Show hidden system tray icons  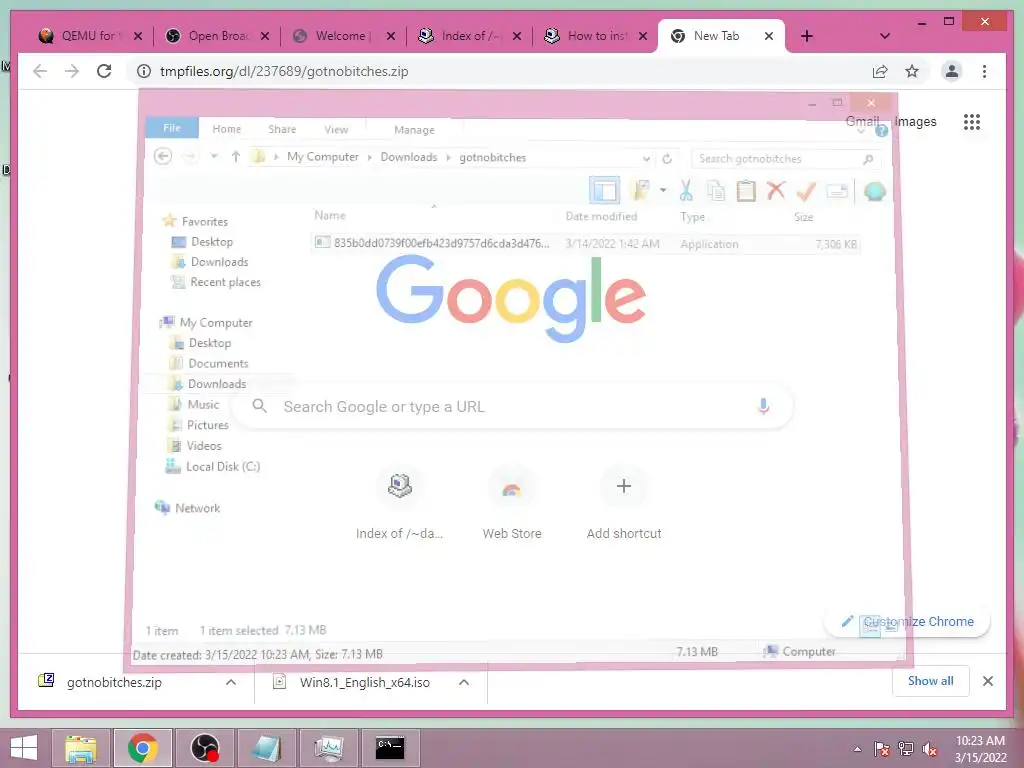(857, 749)
